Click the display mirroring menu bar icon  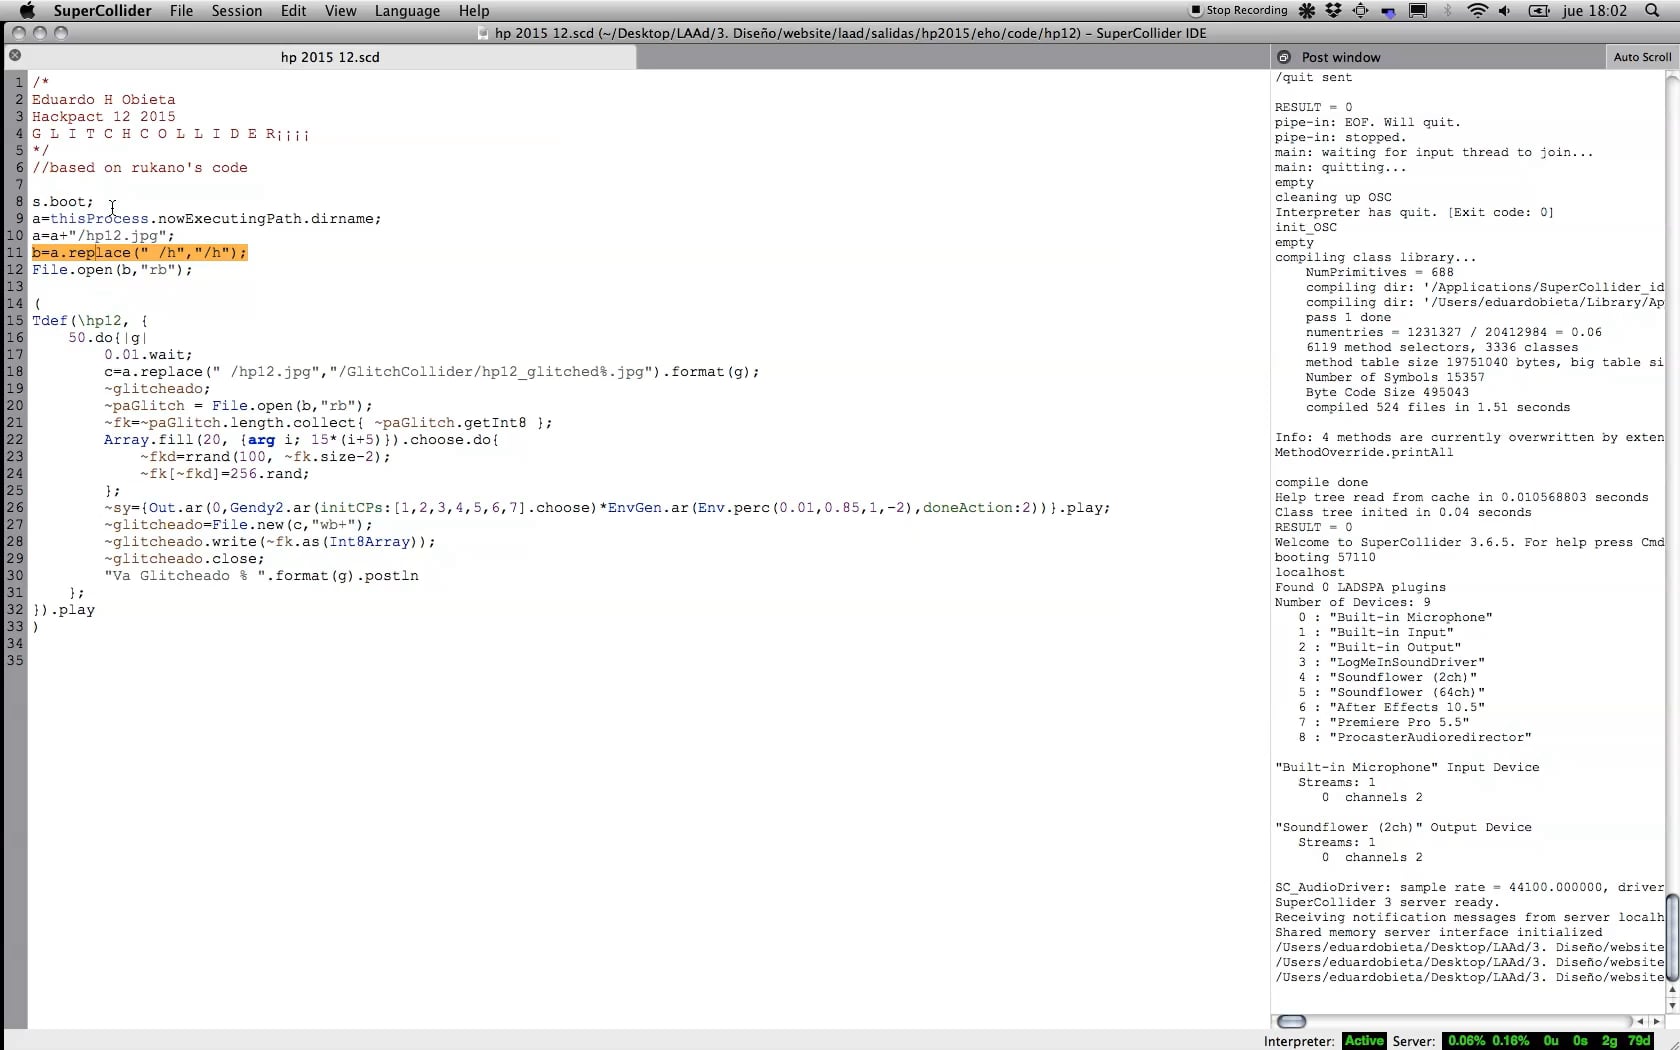coord(1418,11)
